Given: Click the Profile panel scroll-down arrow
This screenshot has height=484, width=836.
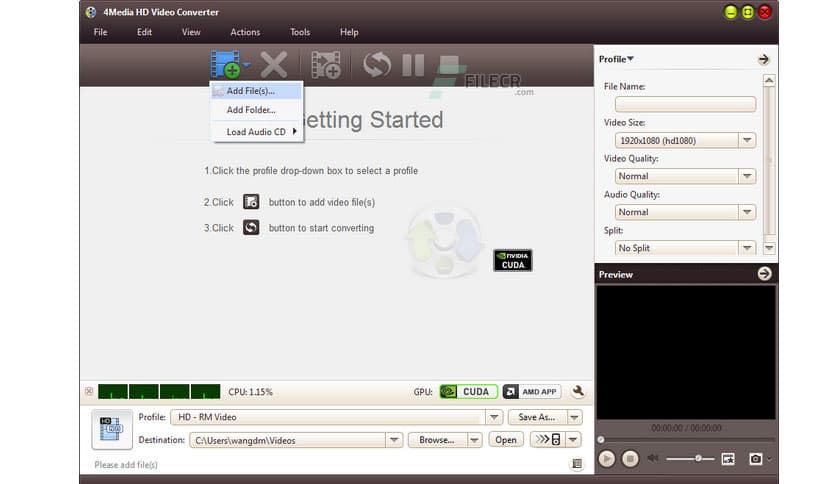Looking at the screenshot, I should click(x=769, y=247).
